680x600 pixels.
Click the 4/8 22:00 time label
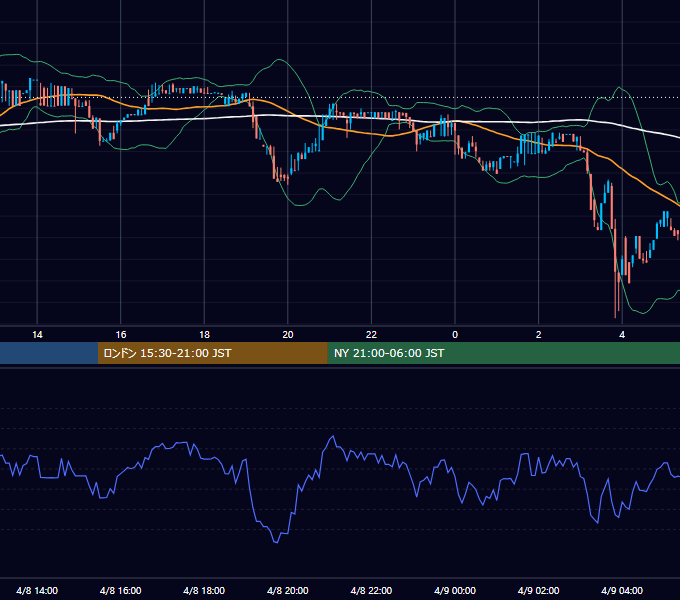(x=371, y=590)
